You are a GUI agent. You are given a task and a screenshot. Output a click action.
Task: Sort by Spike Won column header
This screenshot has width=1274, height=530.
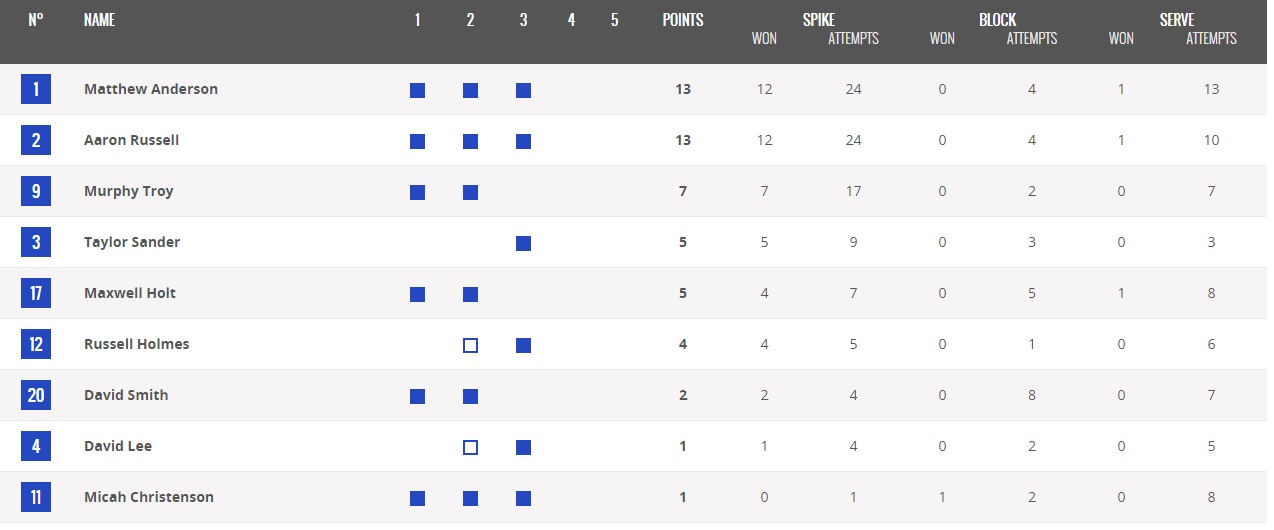[x=764, y=39]
